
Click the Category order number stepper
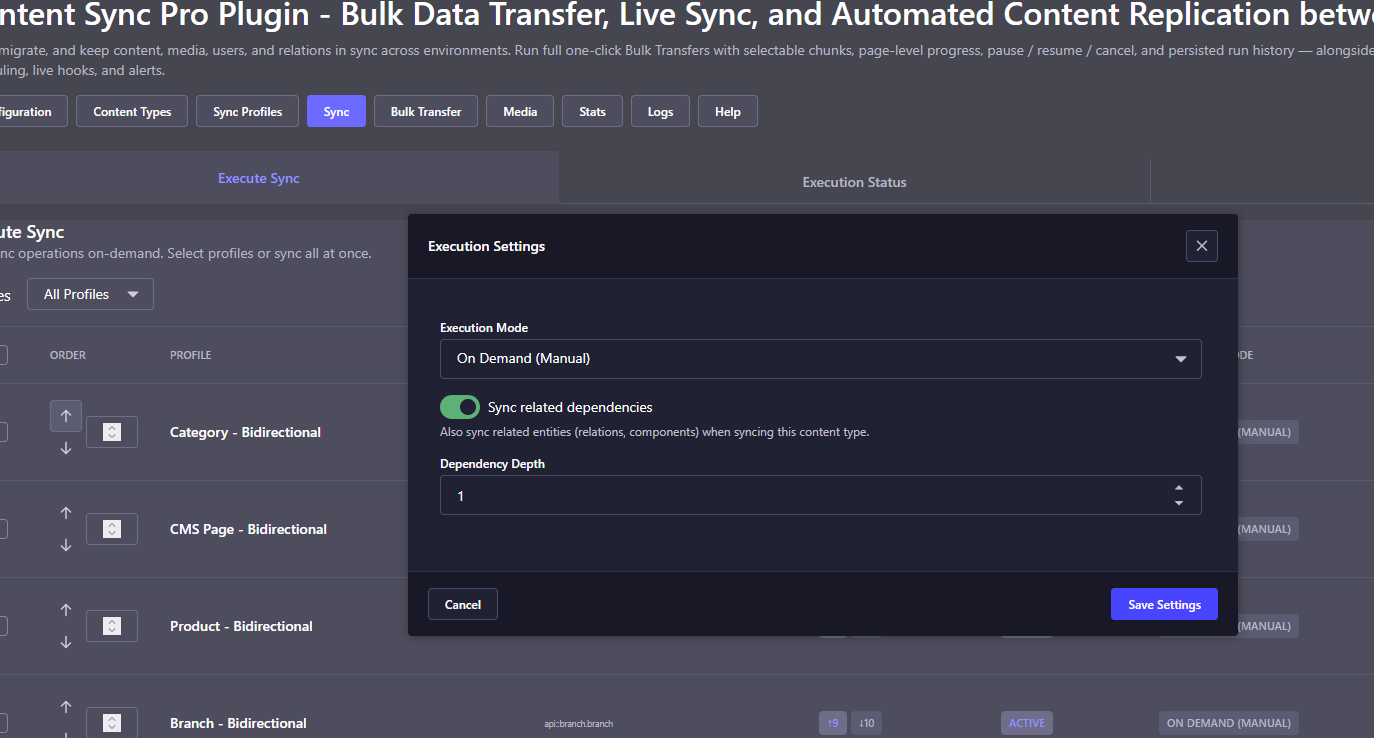[x=112, y=432]
